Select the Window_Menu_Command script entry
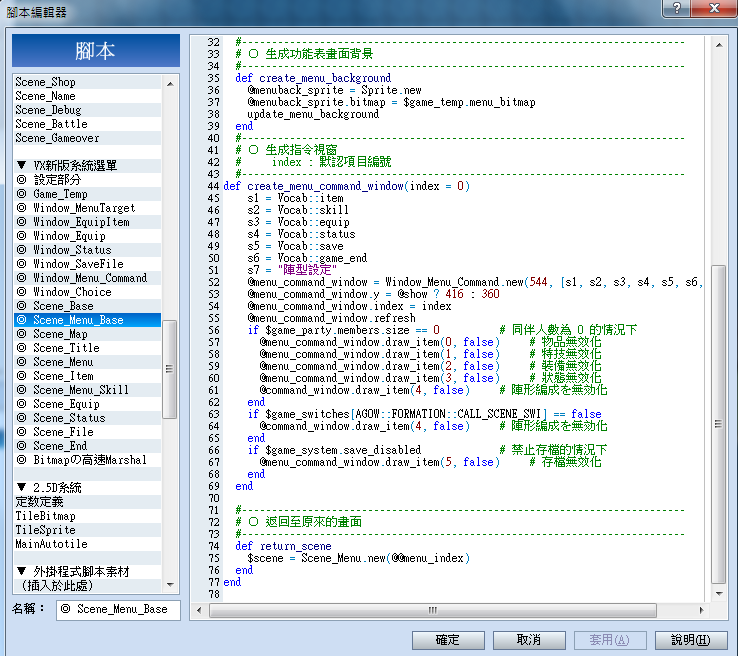The height and width of the screenshot is (656, 738). 88,278
